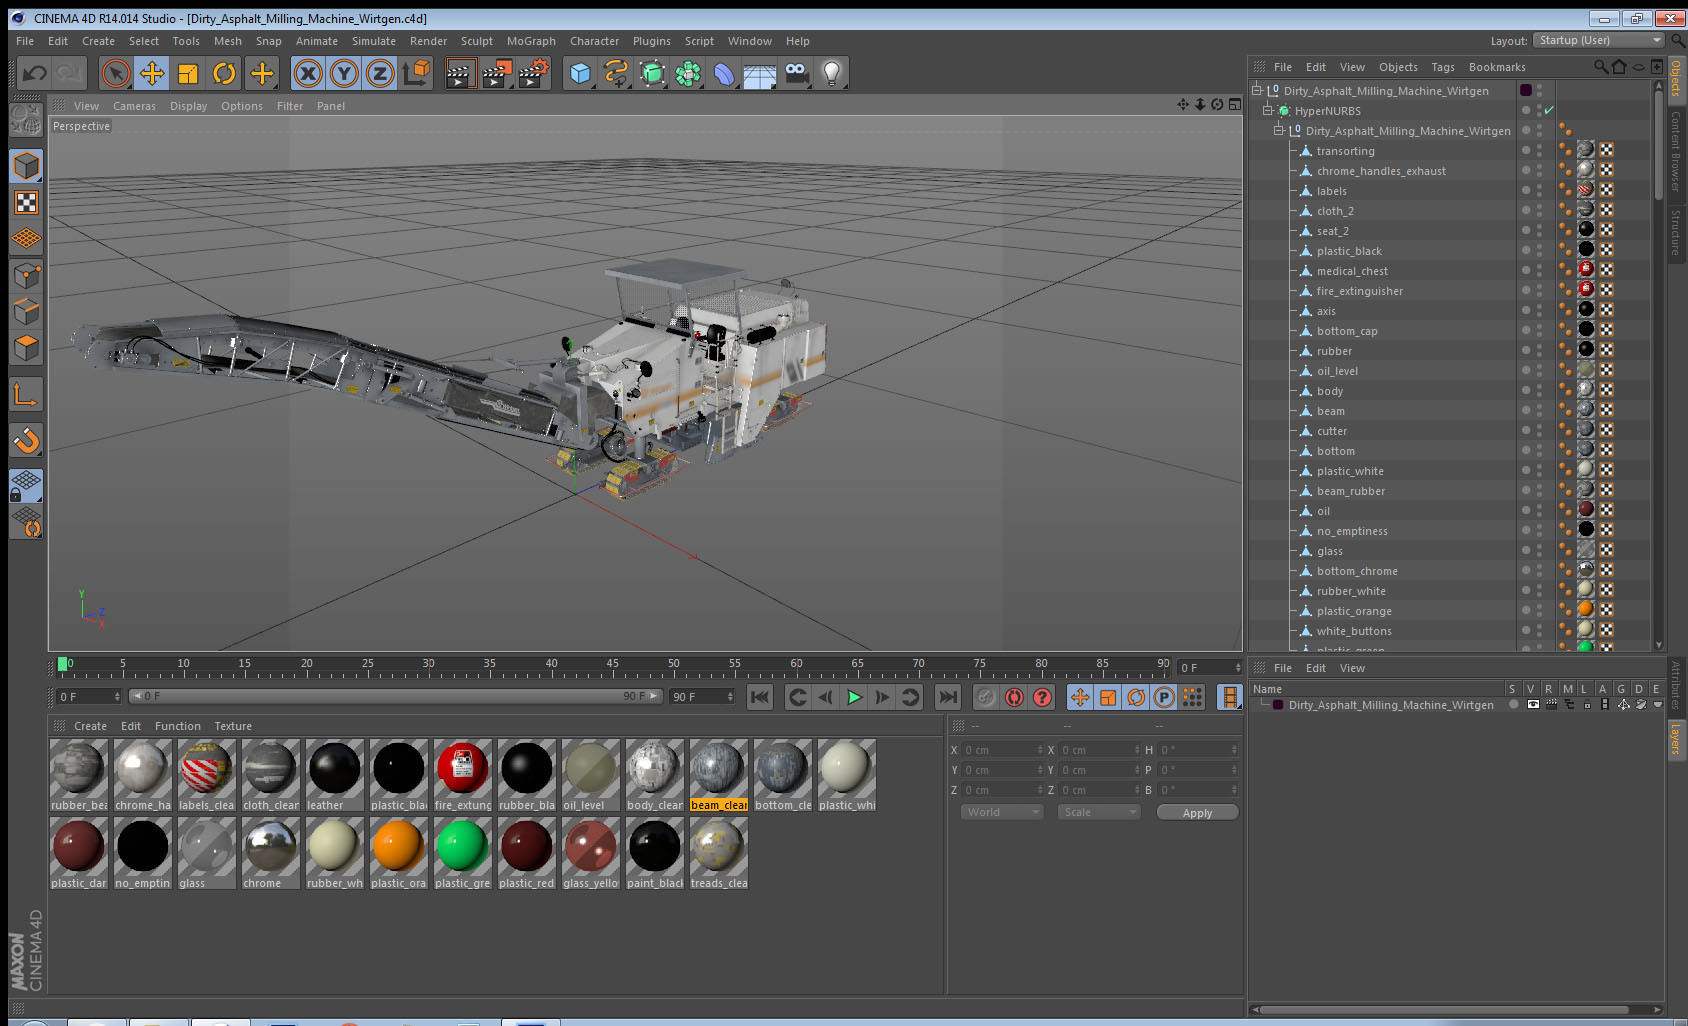1688x1026 pixels.
Task: Click the HyperNURBS generator icon
Action: click(x=652, y=73)
